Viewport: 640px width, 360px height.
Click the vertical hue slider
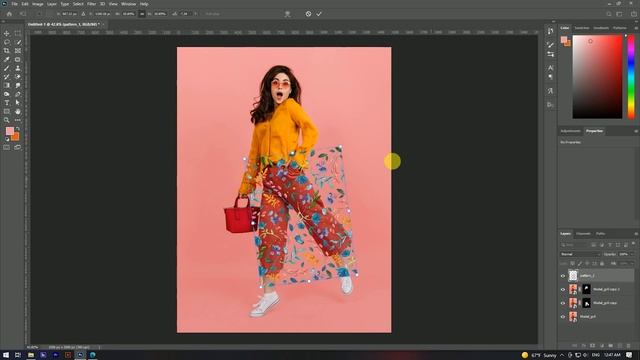[x=631, y=77]
